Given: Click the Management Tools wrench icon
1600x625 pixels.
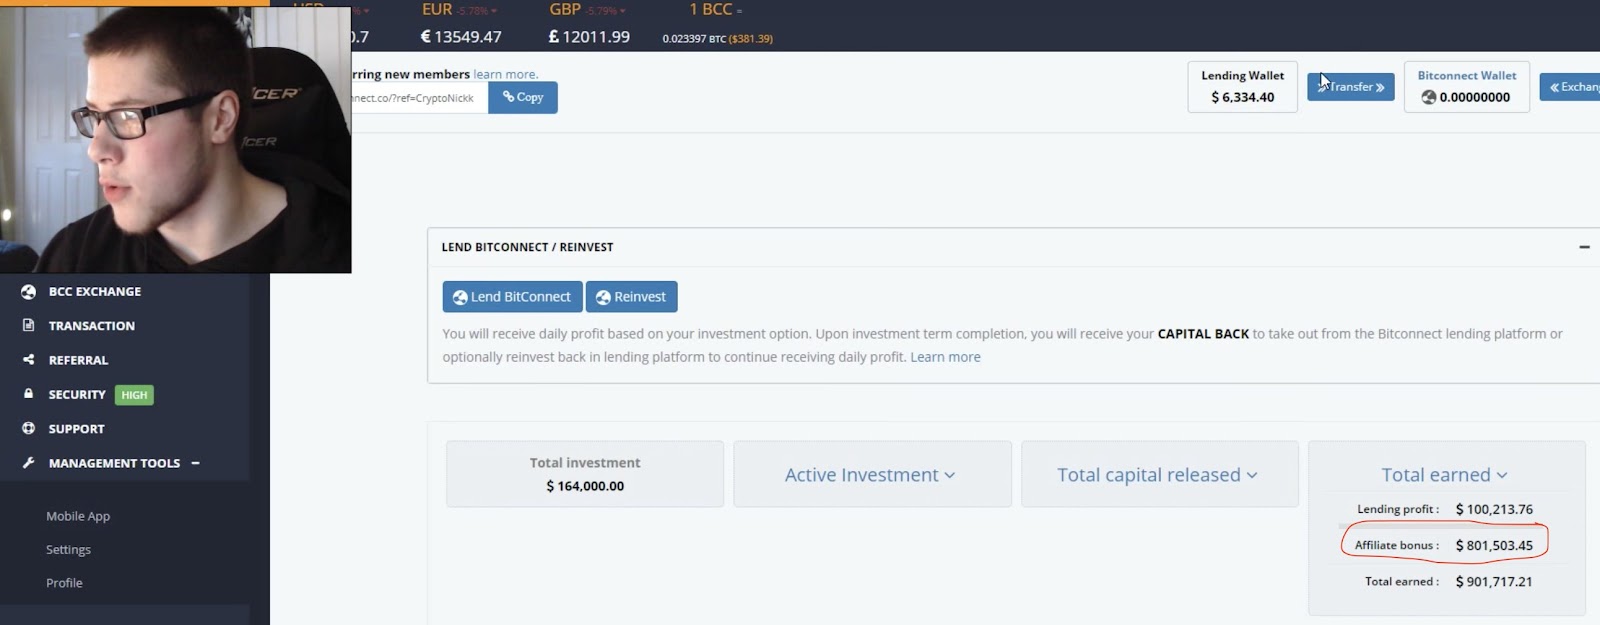Looking at the screenshot, I should (28, 463).
